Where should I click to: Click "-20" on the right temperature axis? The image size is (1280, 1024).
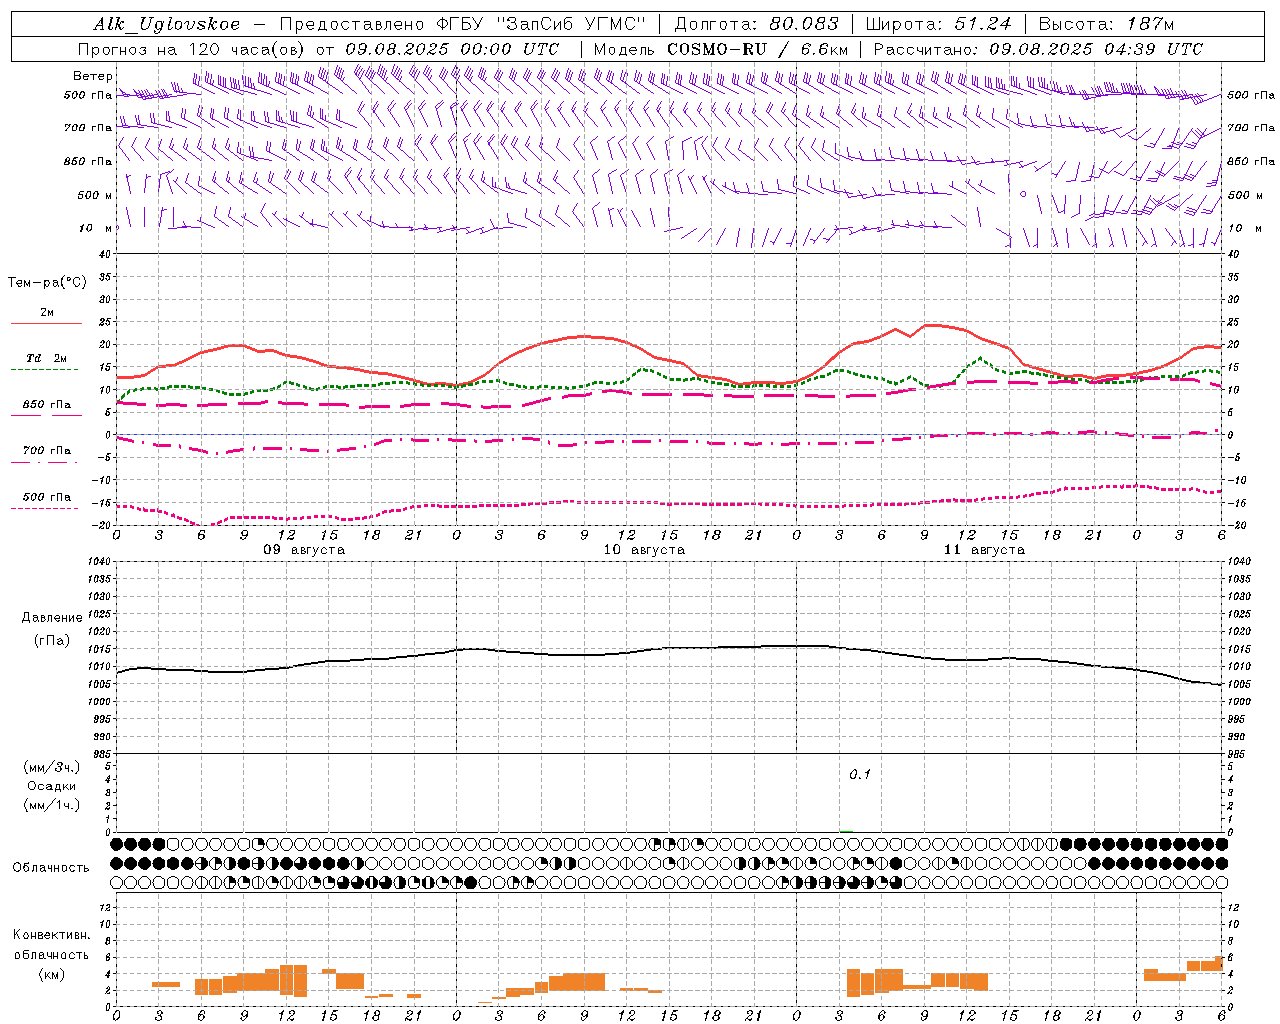(1235, 525)
